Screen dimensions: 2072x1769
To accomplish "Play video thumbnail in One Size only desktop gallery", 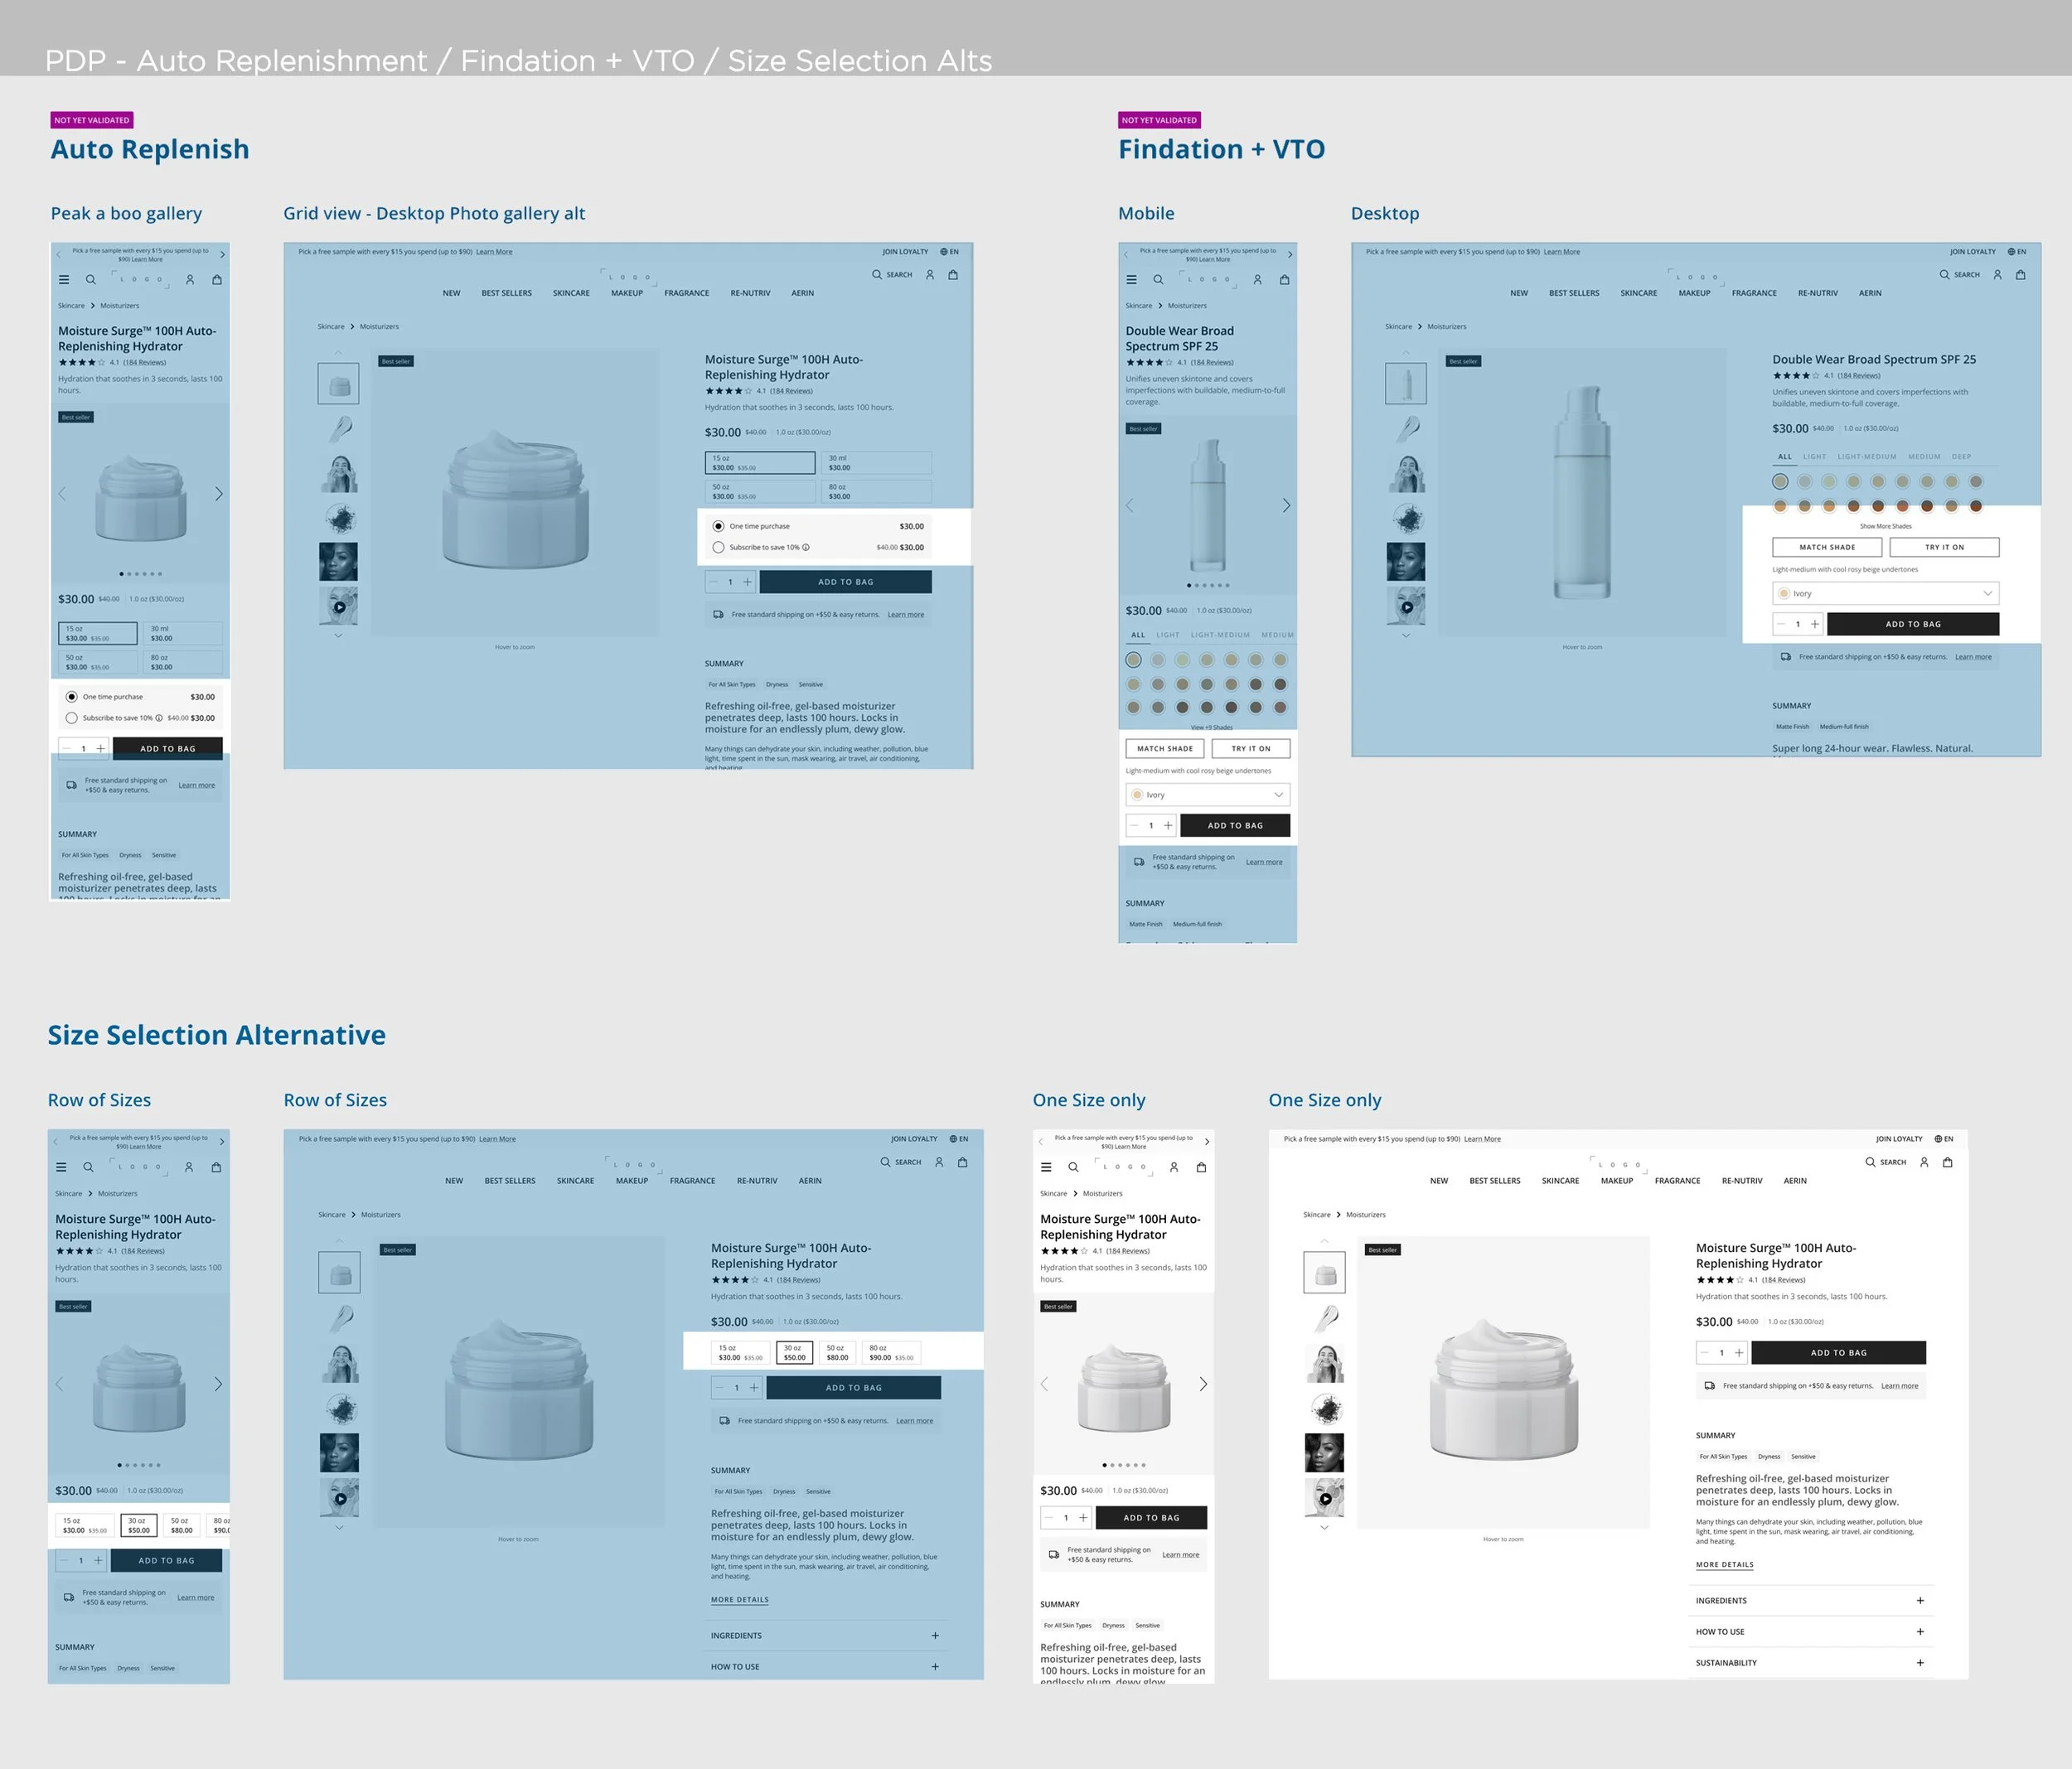I will click(1325, 1499).
